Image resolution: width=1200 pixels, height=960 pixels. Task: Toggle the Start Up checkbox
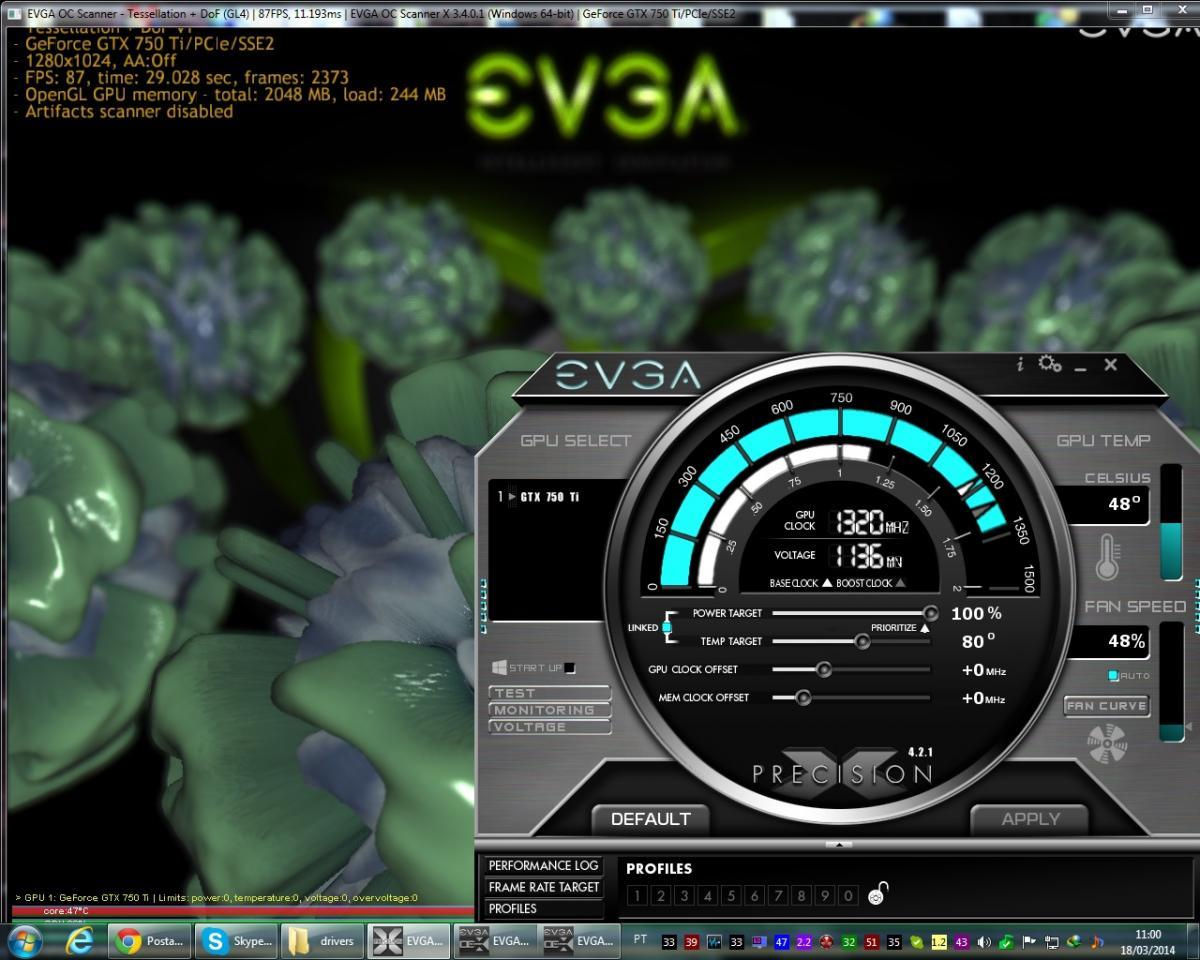tap(570, 668)
